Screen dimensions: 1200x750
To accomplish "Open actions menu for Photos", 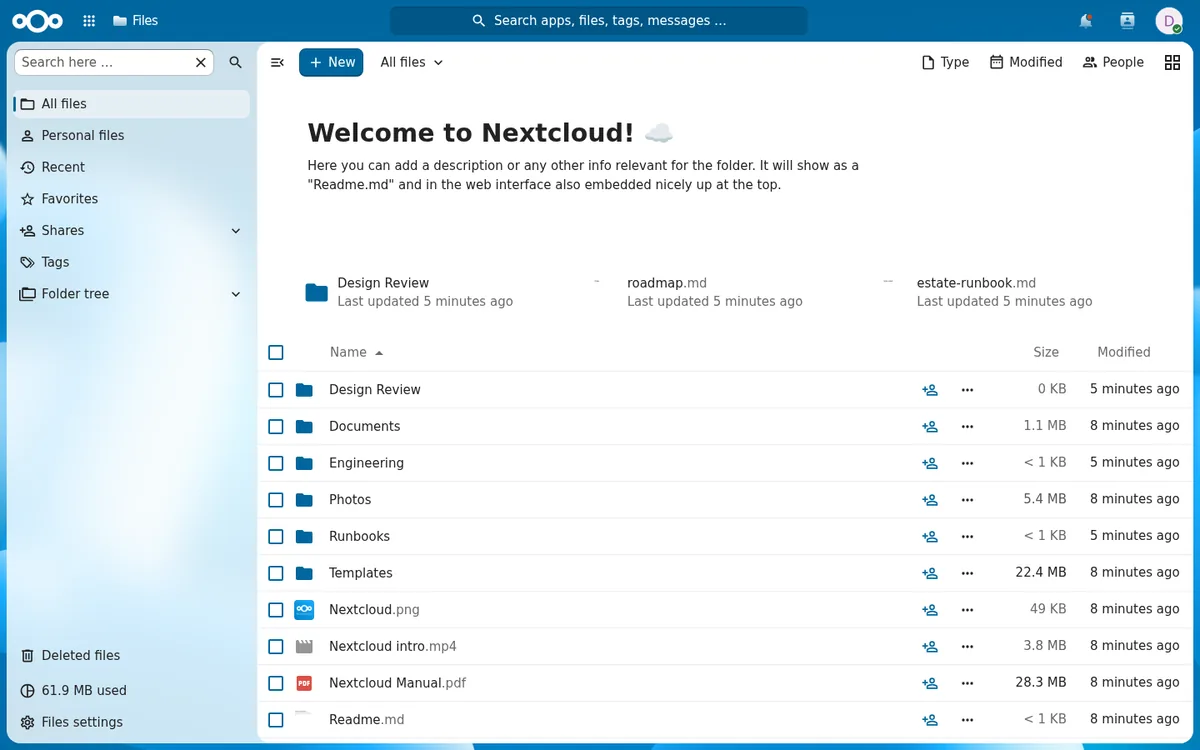I will click(x=967, y=500).
